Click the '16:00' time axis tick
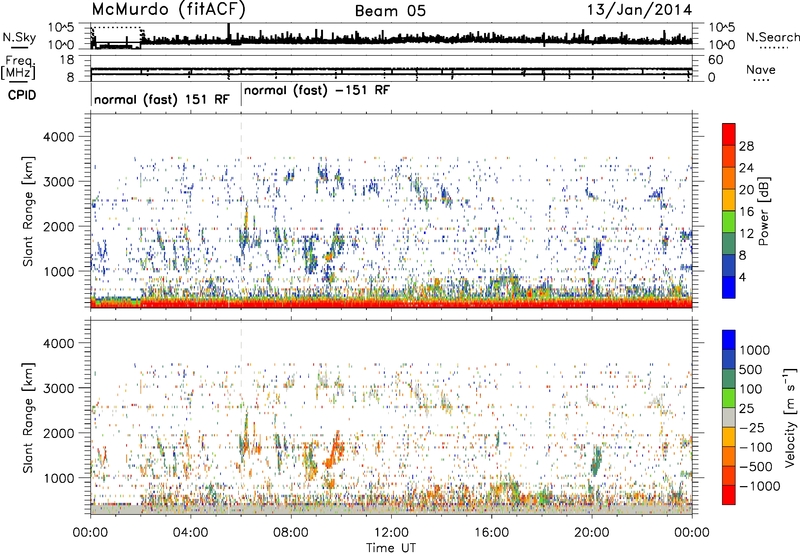The width and height of the screenshot is (800, 554). click(491, 533)
